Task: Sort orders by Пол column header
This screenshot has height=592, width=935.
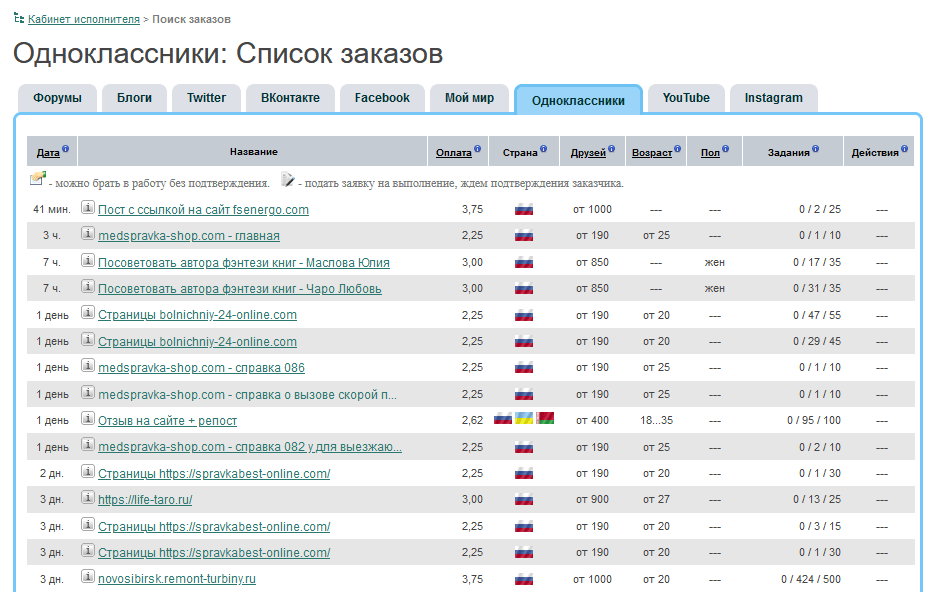Action: pyautogui.click(x=710, y=153)
